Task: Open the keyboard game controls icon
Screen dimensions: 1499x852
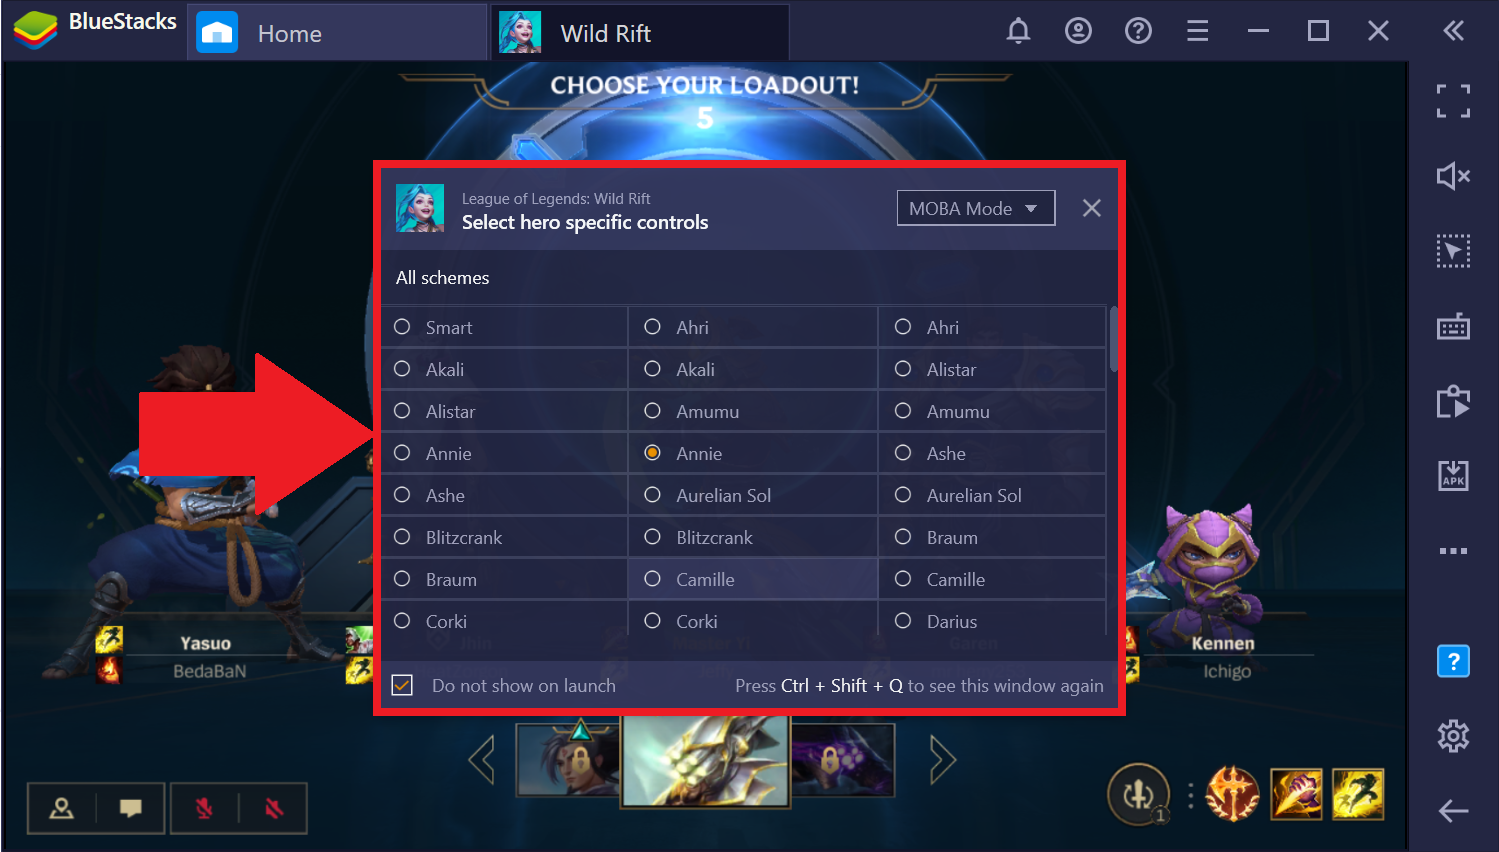Action: (1453, 326)
